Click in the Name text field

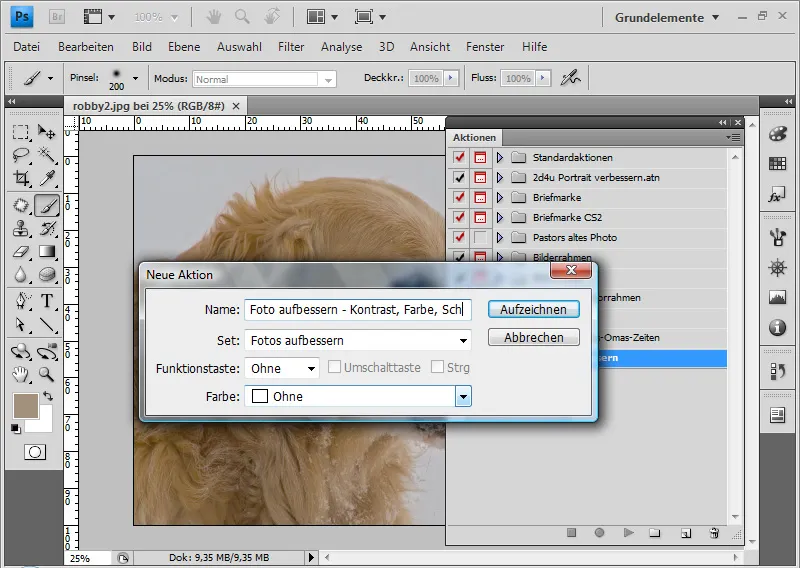358,310
